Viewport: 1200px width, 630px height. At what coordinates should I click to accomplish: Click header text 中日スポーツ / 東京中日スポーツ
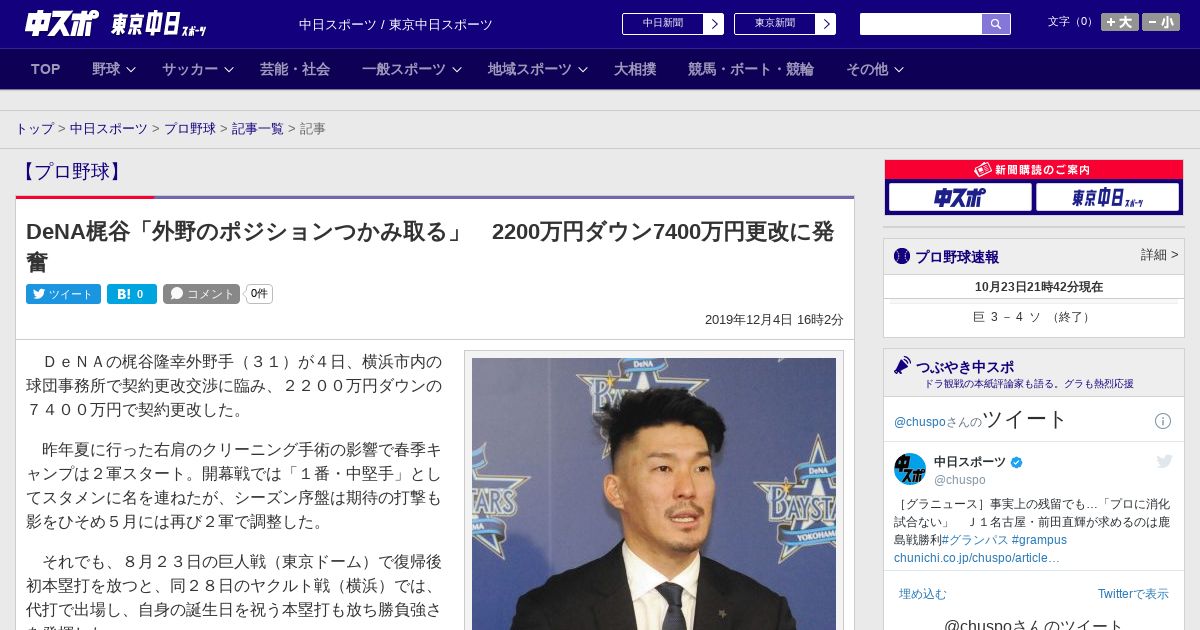(x=396, y=25)
